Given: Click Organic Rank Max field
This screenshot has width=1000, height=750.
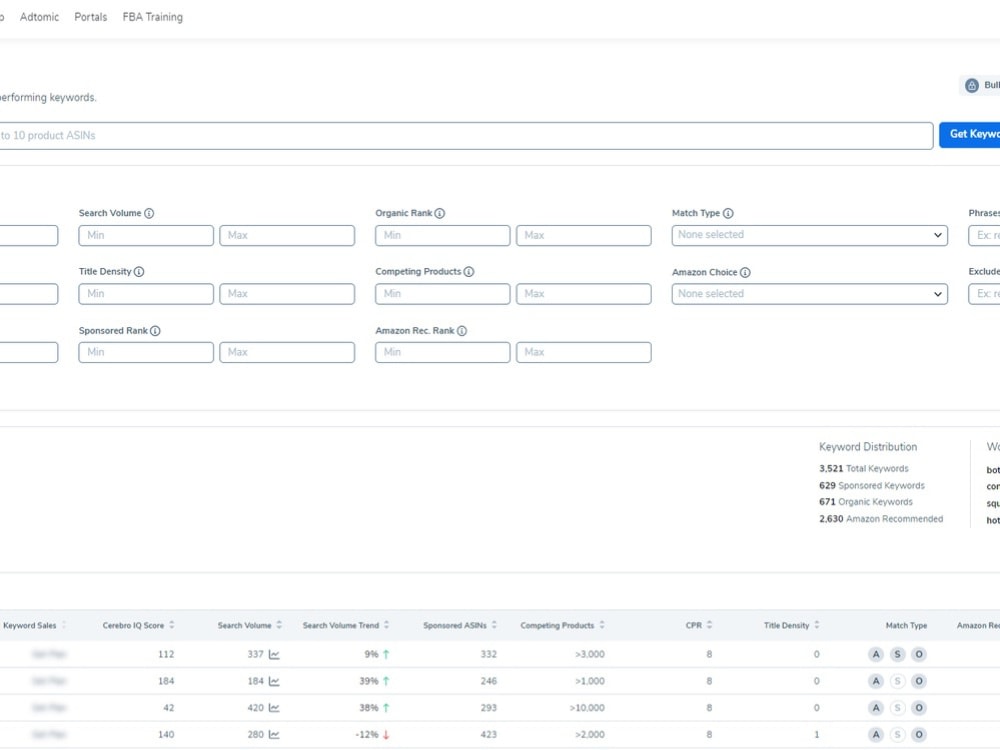Looking at the screenshot, I should 584,235.
